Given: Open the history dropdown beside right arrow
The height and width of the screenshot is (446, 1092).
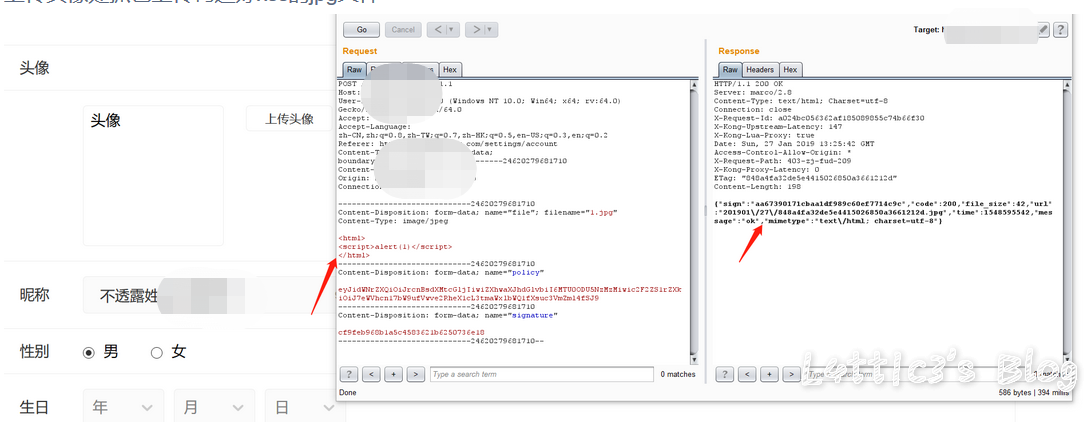Looking at the screenshot, I should 492,29.
